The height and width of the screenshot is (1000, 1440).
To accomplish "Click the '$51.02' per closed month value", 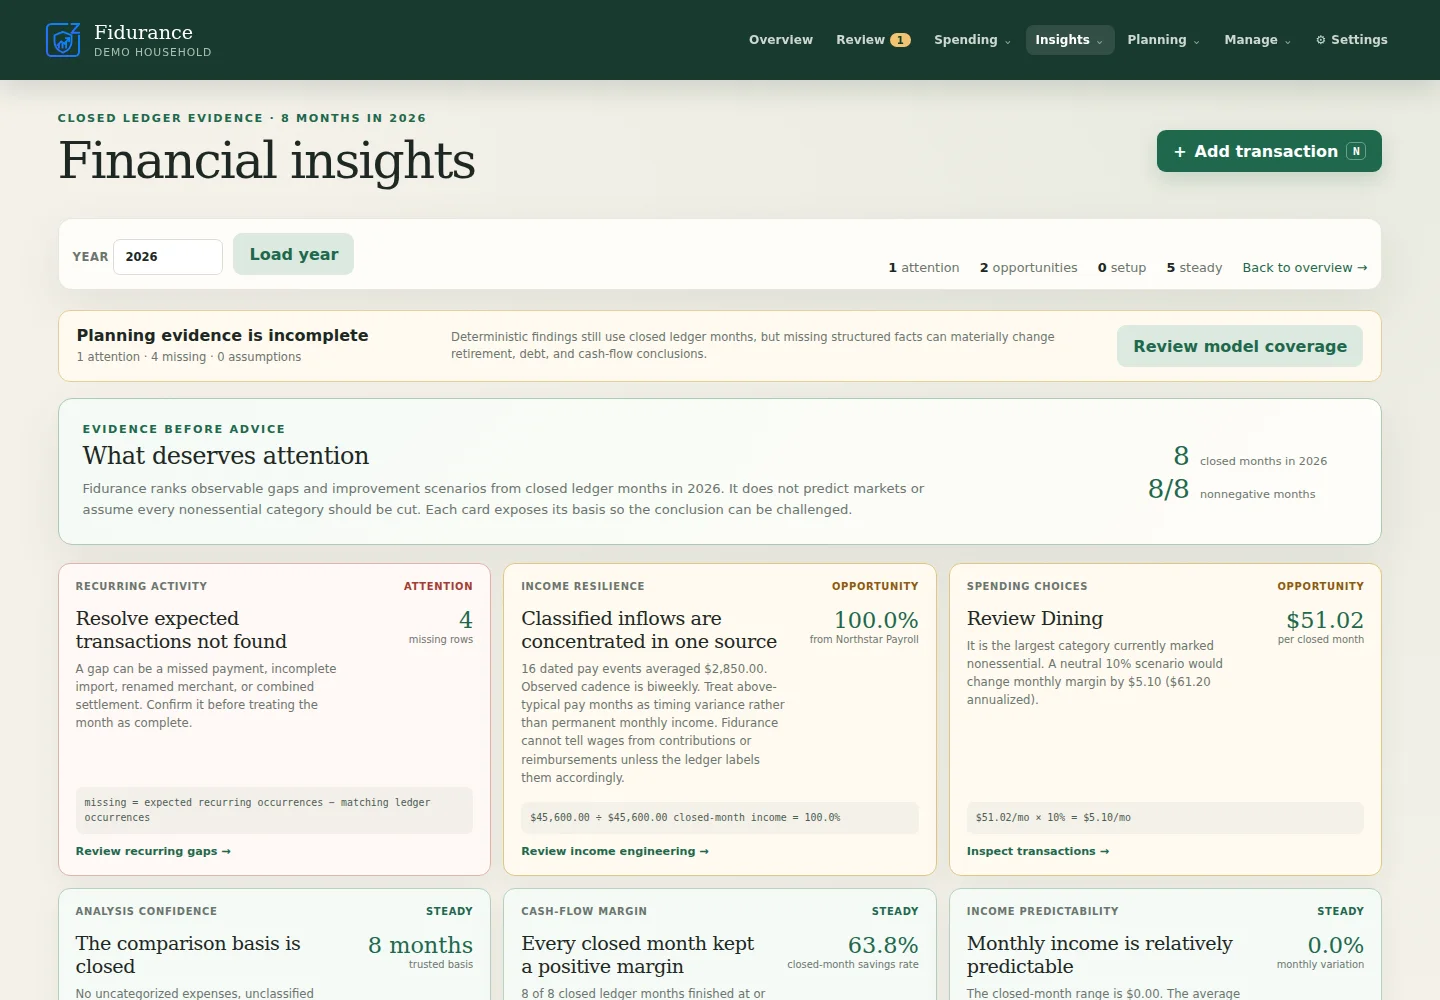I will 1325,620.
